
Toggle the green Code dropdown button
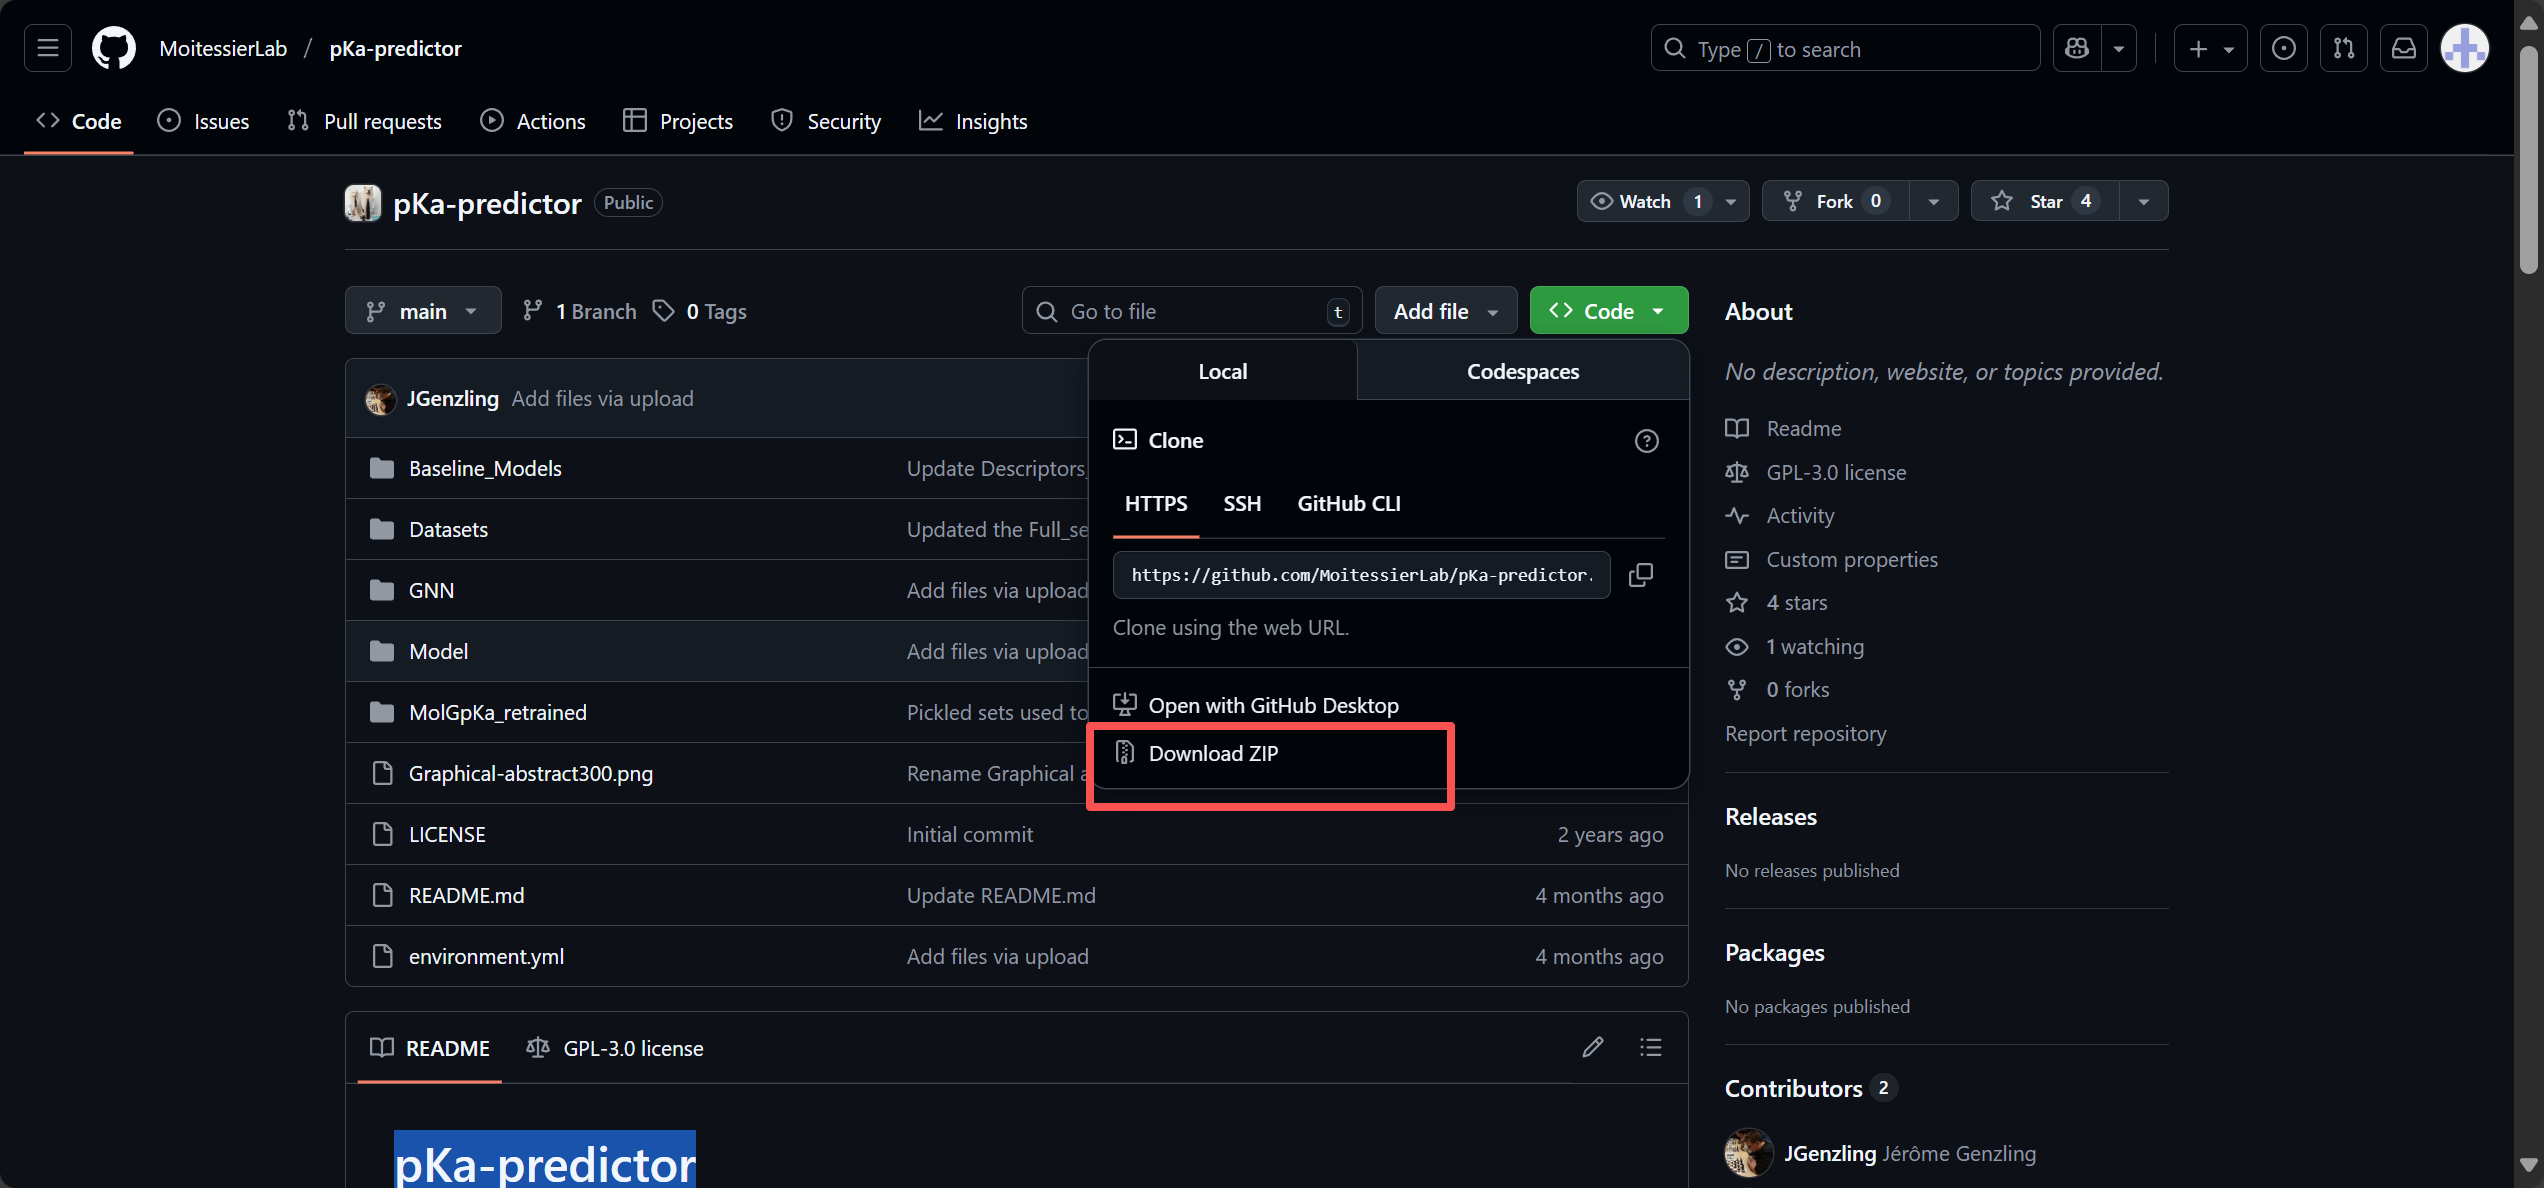1609,311
